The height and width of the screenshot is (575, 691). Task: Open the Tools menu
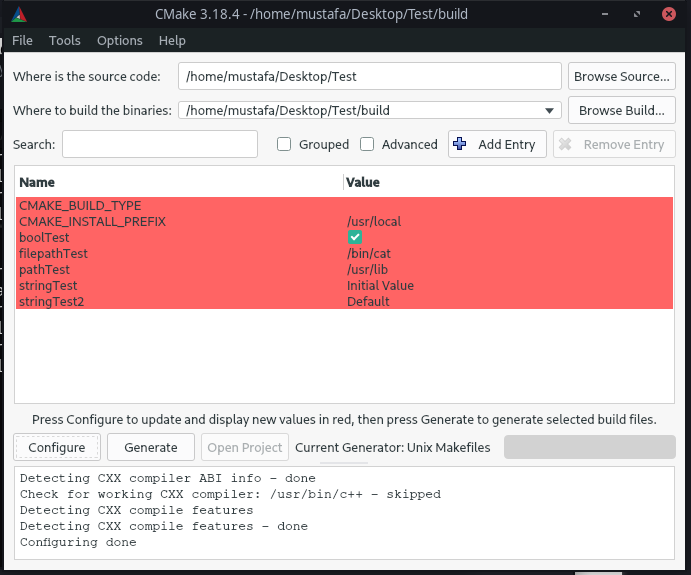click(x=64, y=41)
